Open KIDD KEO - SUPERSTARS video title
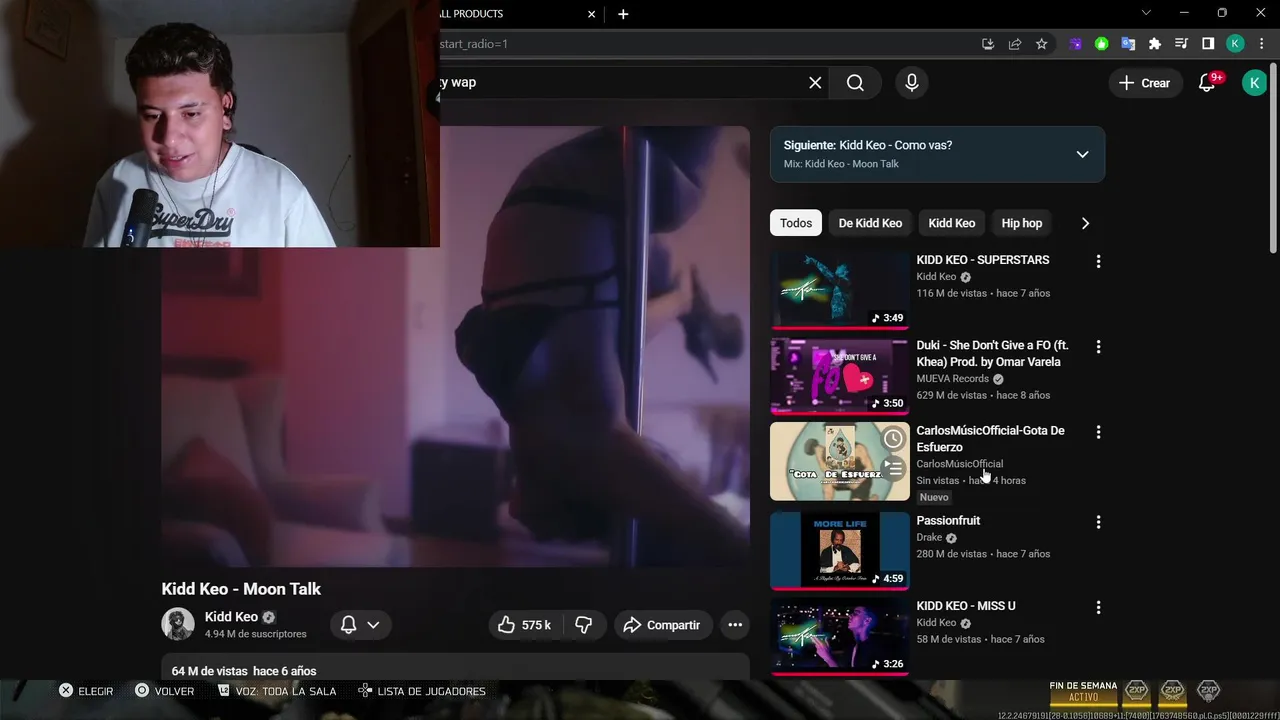1280x720 pixels. (x=983, y=260)
